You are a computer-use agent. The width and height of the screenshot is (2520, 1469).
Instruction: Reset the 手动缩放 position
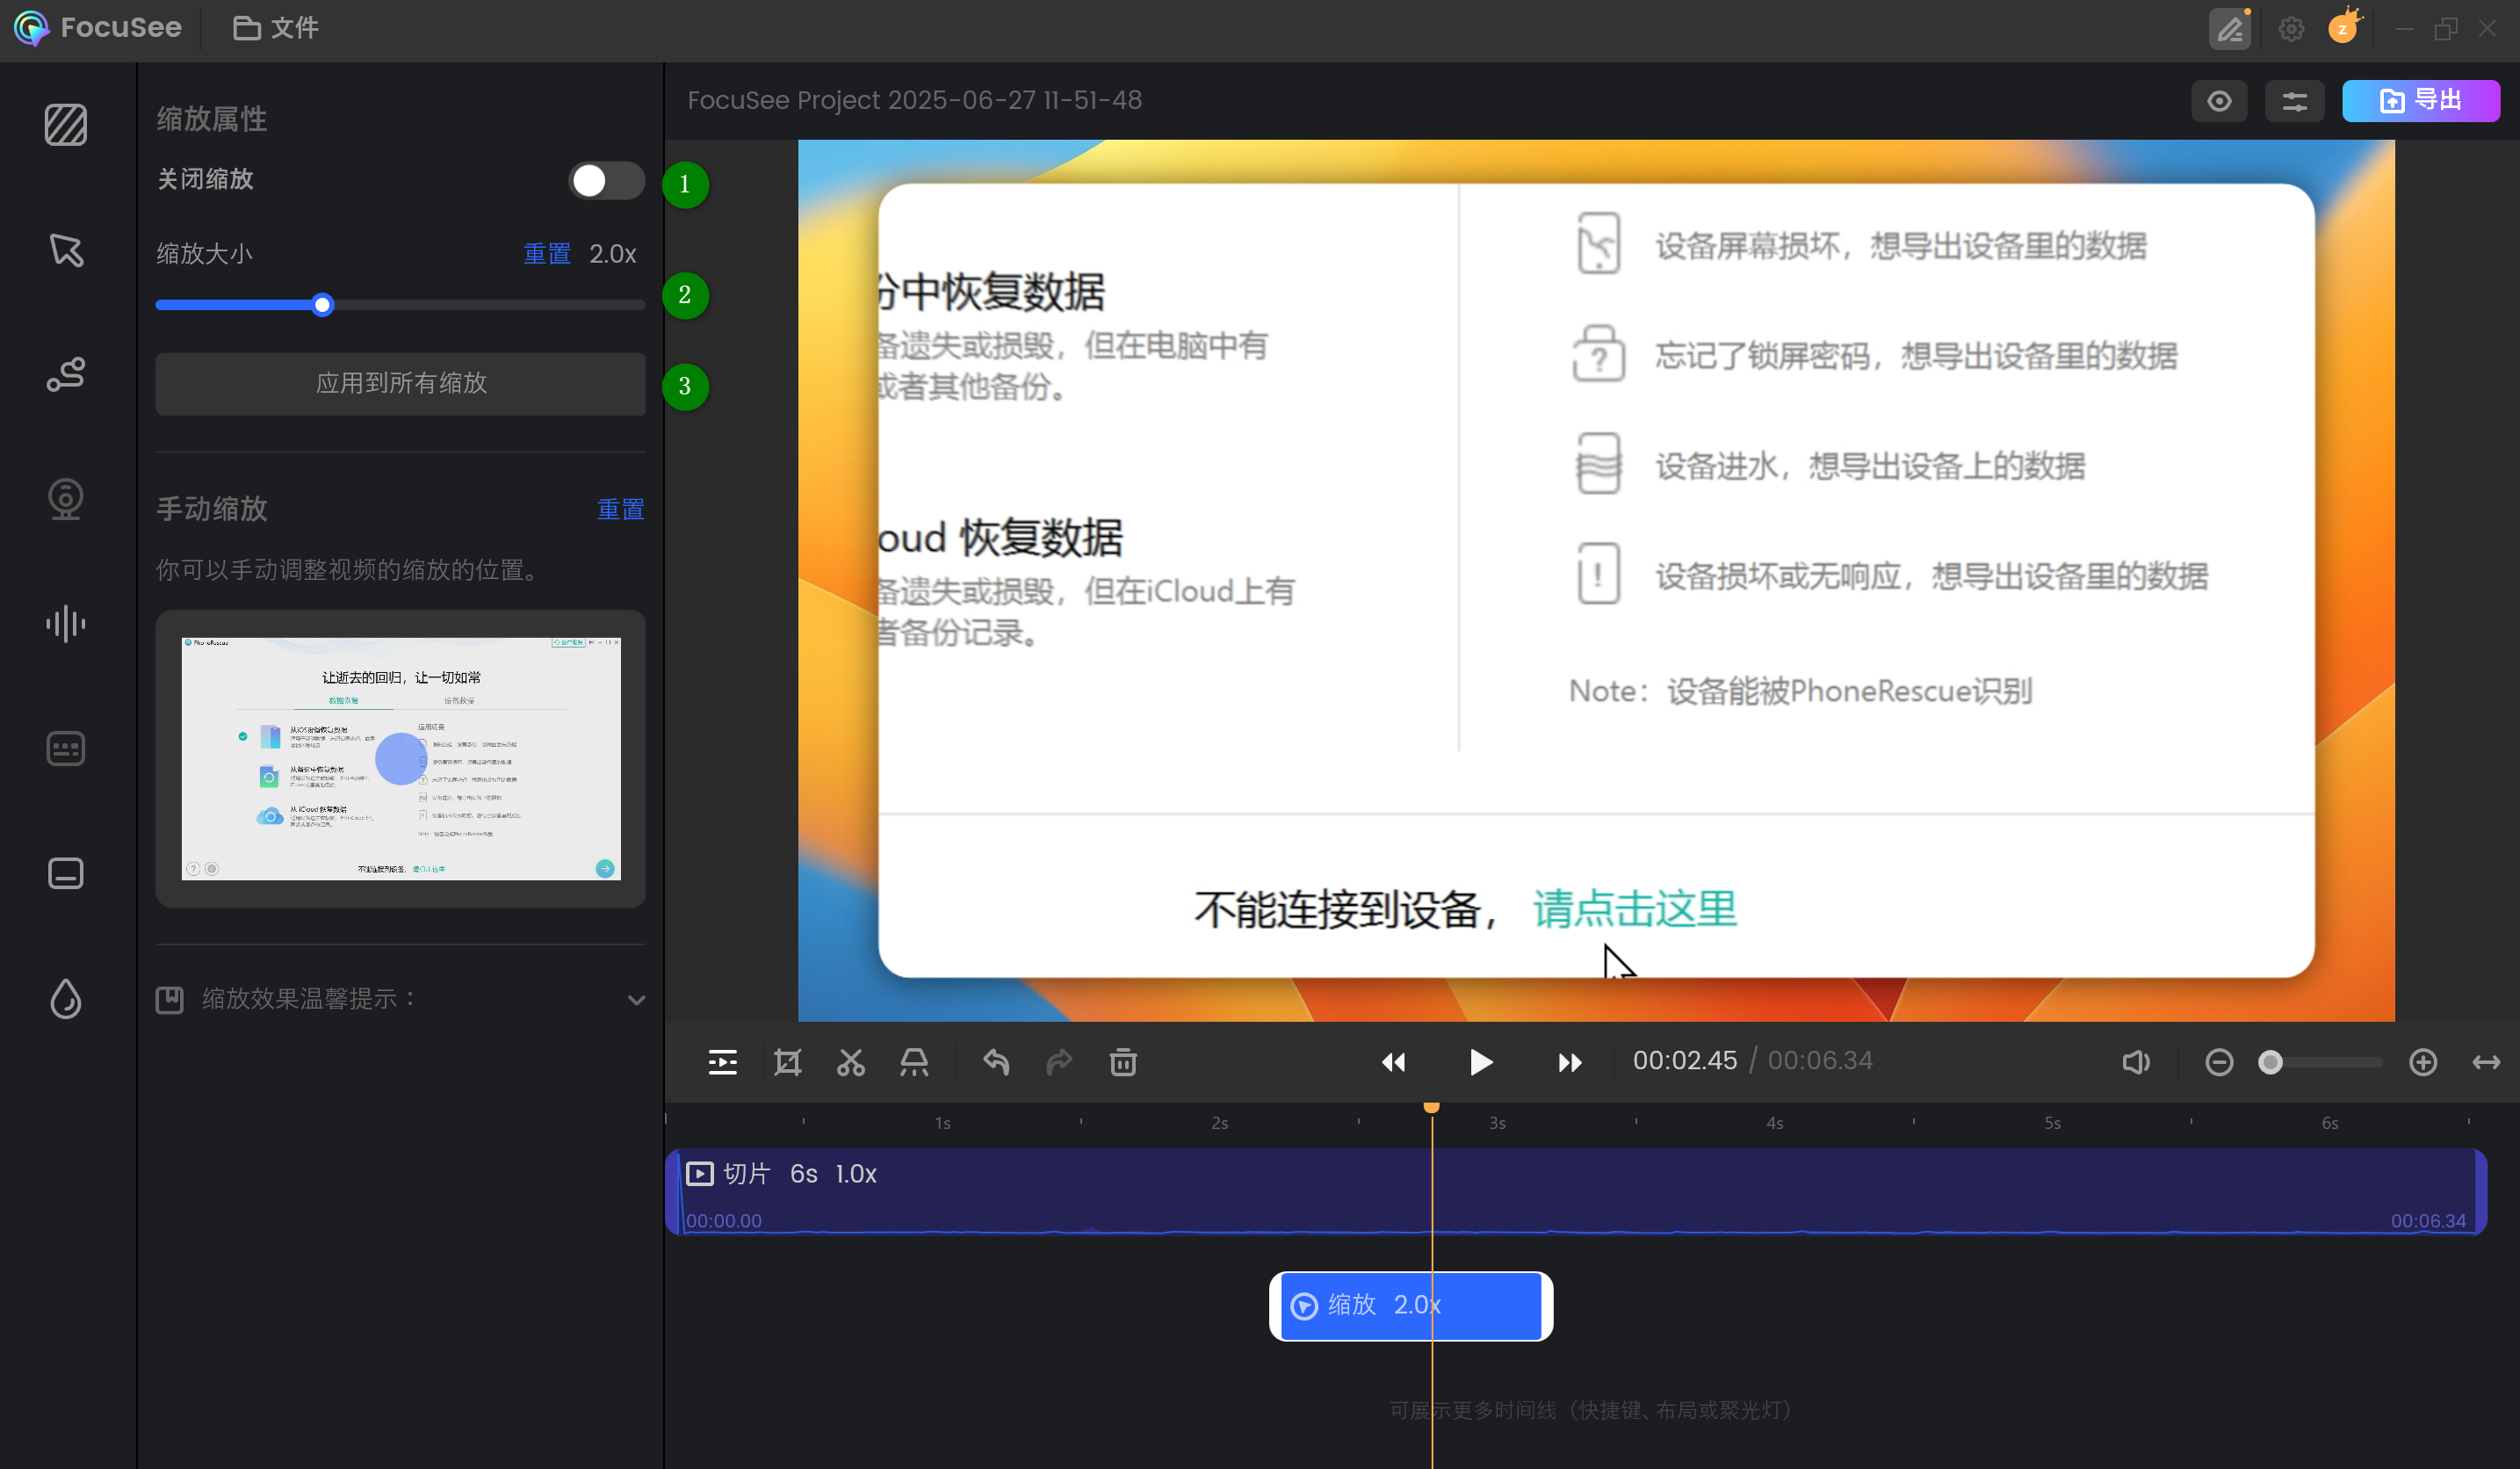click(x=621, y=509)
